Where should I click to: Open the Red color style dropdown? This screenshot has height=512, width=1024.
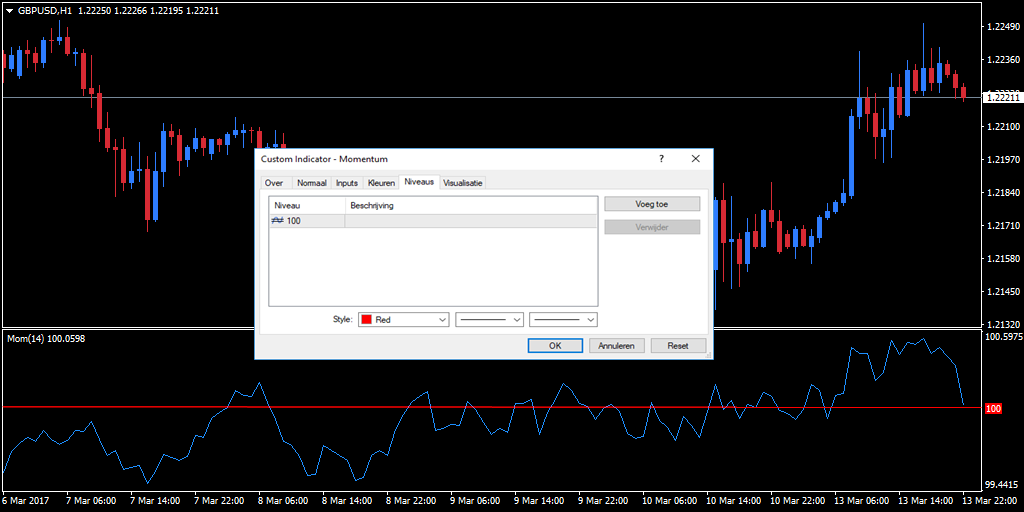point(404,320)
